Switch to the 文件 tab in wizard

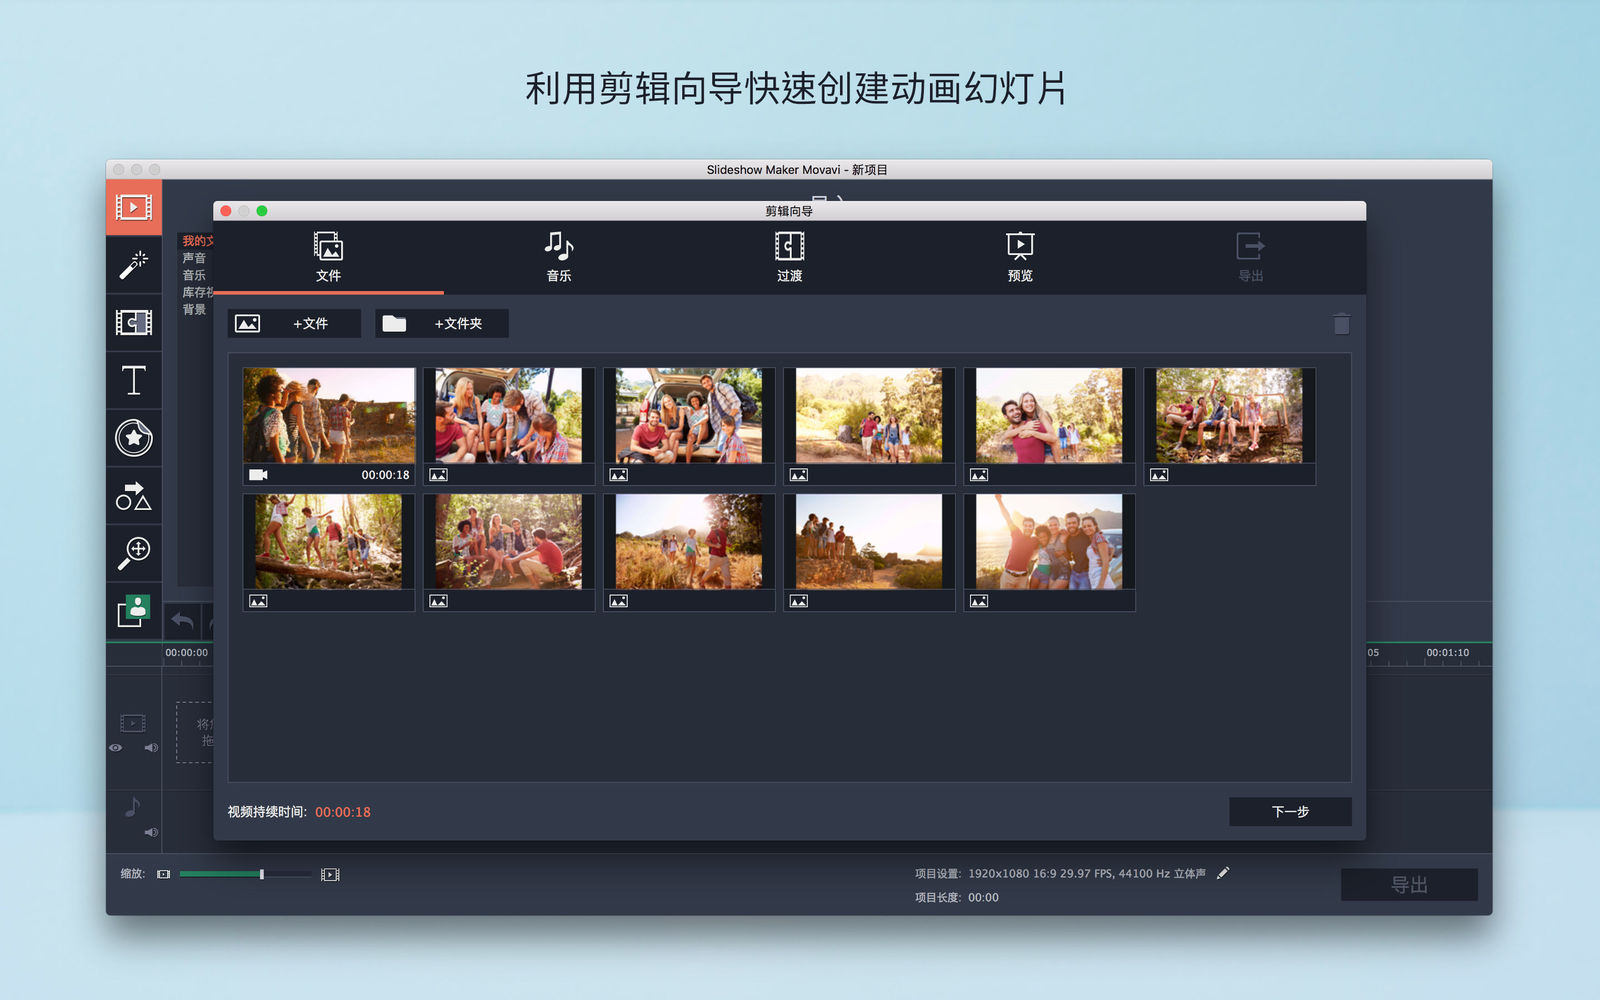click(328, 257)
